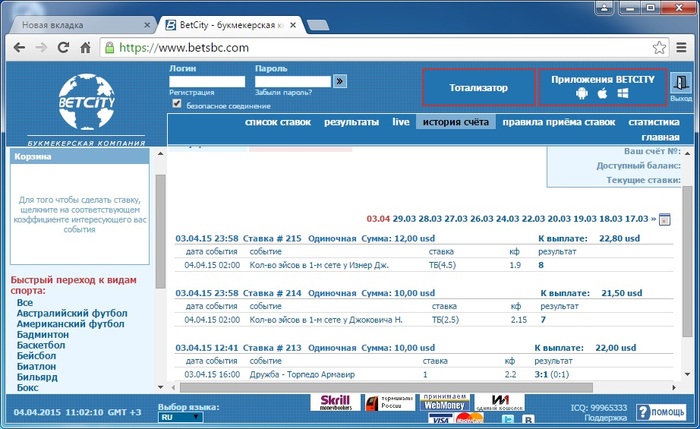Click Приложения BETCITY banner
Image resolution: width=700 pixels, height=429 pixels.
click(603, 87)
